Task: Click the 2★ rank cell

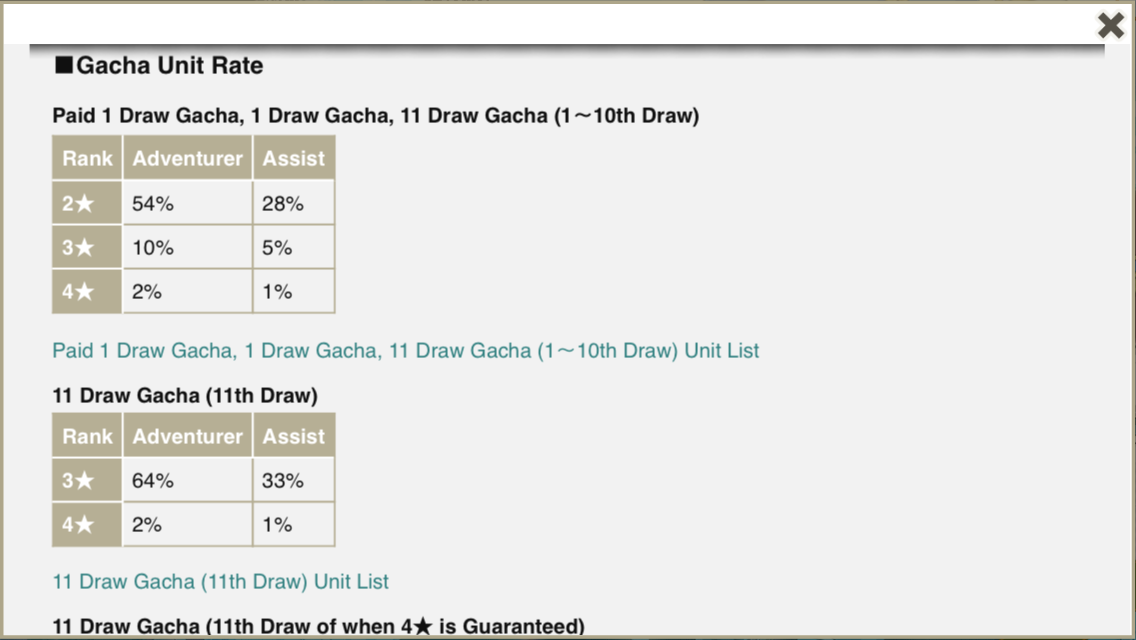Action: [x=87, y=204]
